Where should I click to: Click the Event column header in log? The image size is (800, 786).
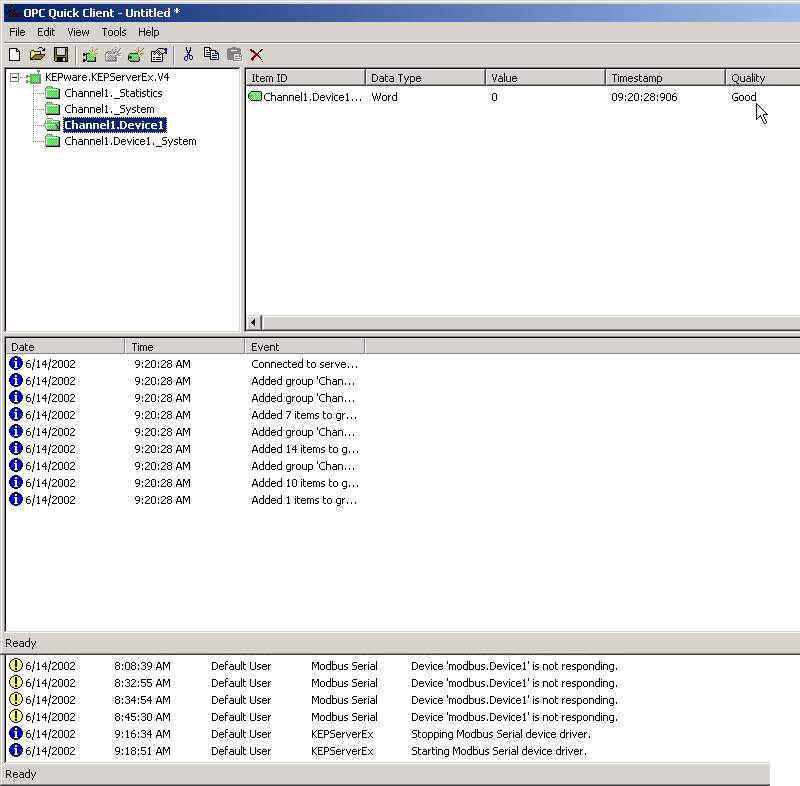pyautogui.click(x=304, y=347)
